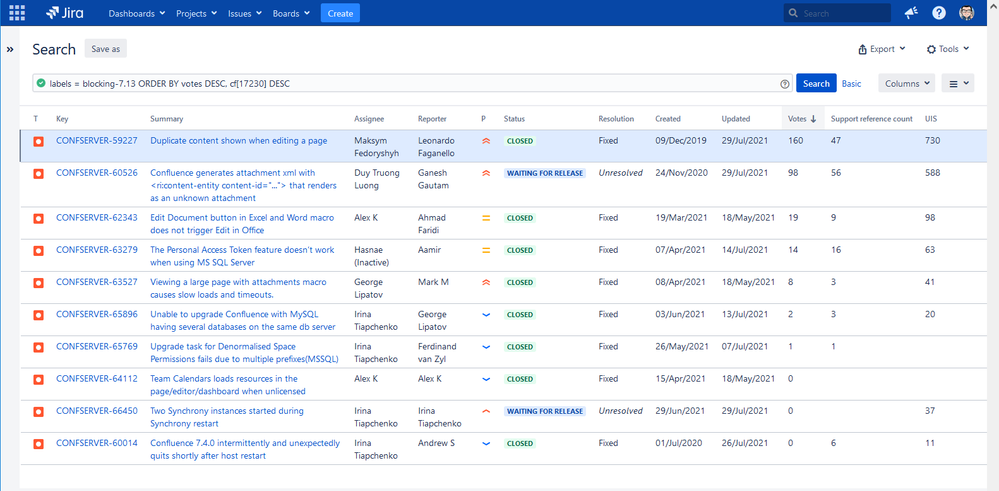
Task: Sort by the Status column header
Action: coord(514,118)
